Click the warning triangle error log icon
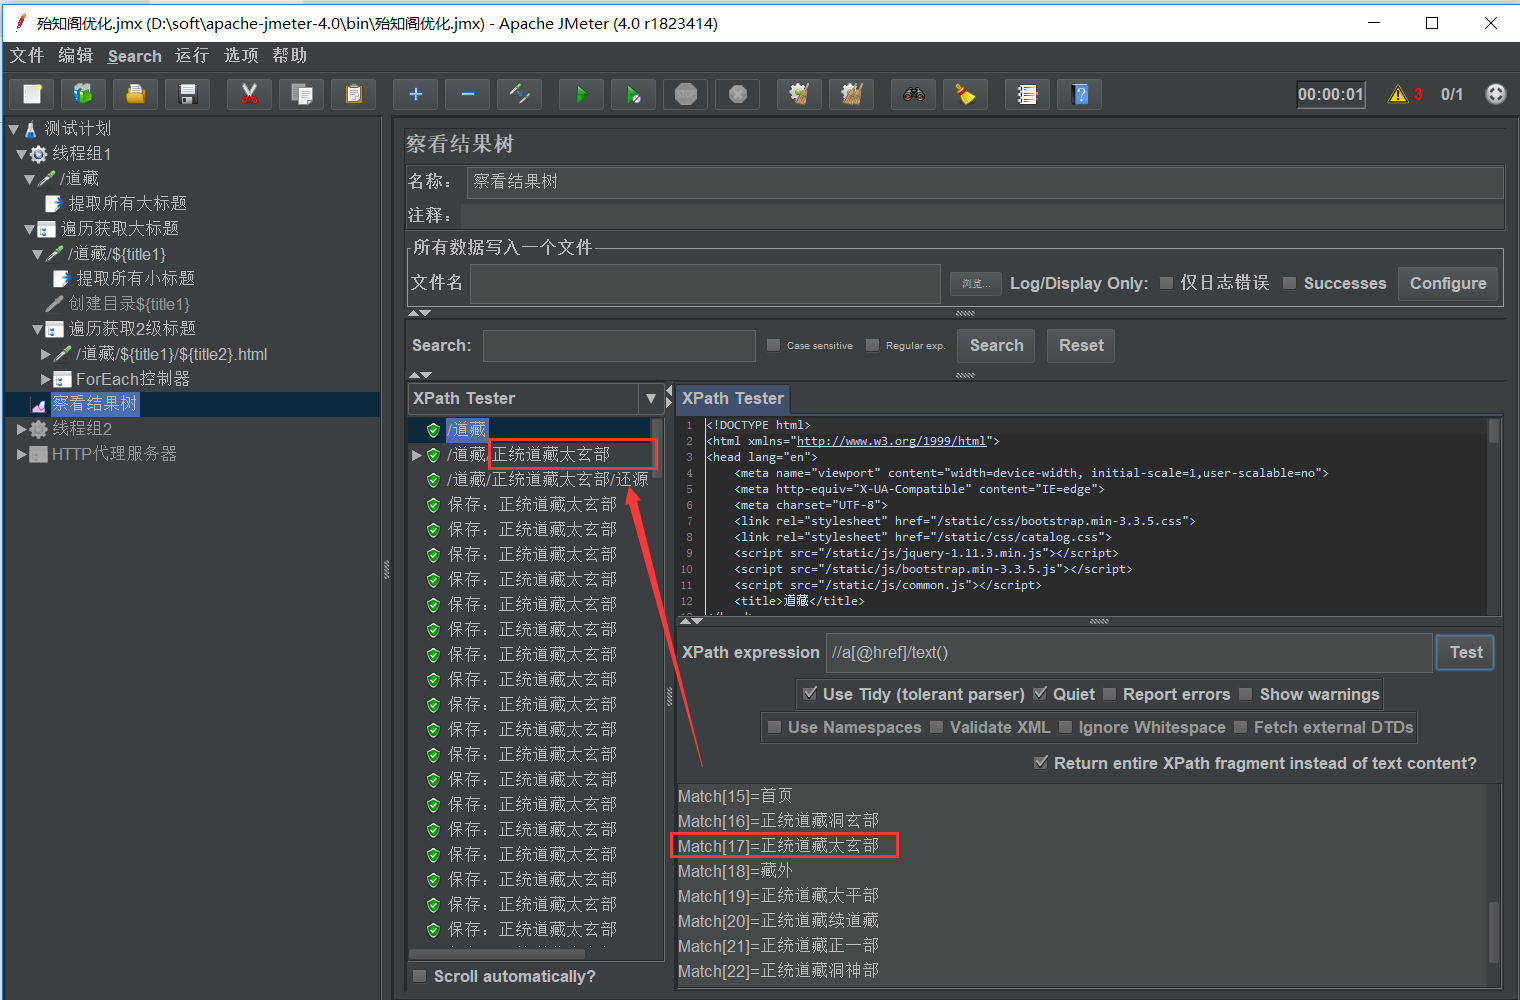1520x1000 pixels. tap(1398, 94)
